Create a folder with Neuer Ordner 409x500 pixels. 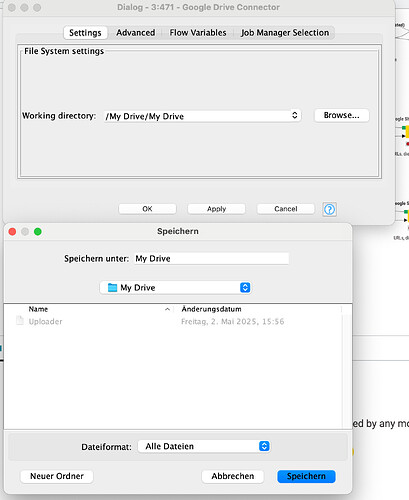pos(57,476)
